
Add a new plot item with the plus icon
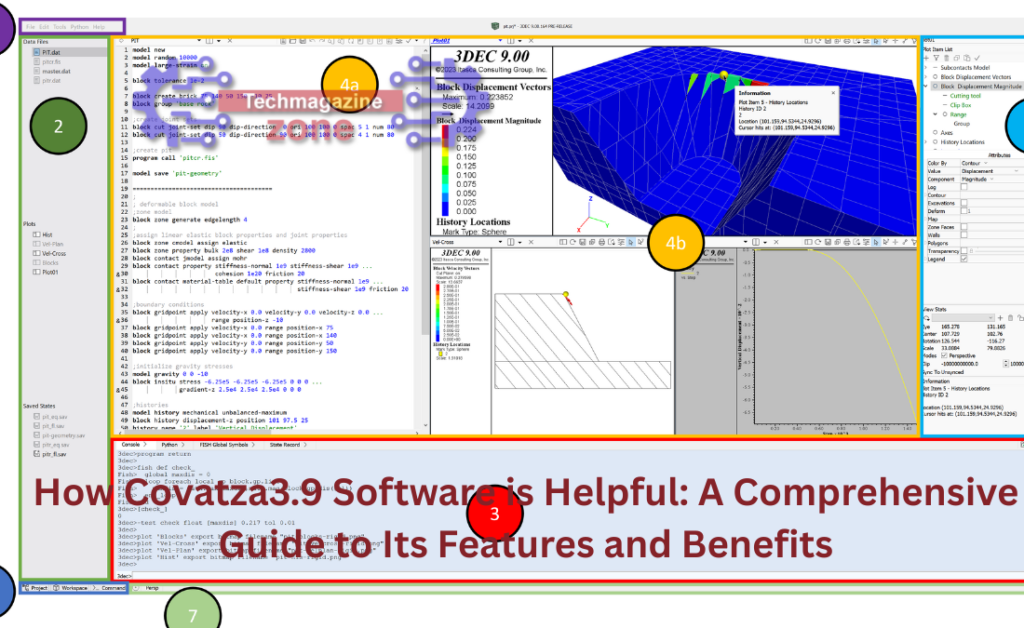pos(927,58)
